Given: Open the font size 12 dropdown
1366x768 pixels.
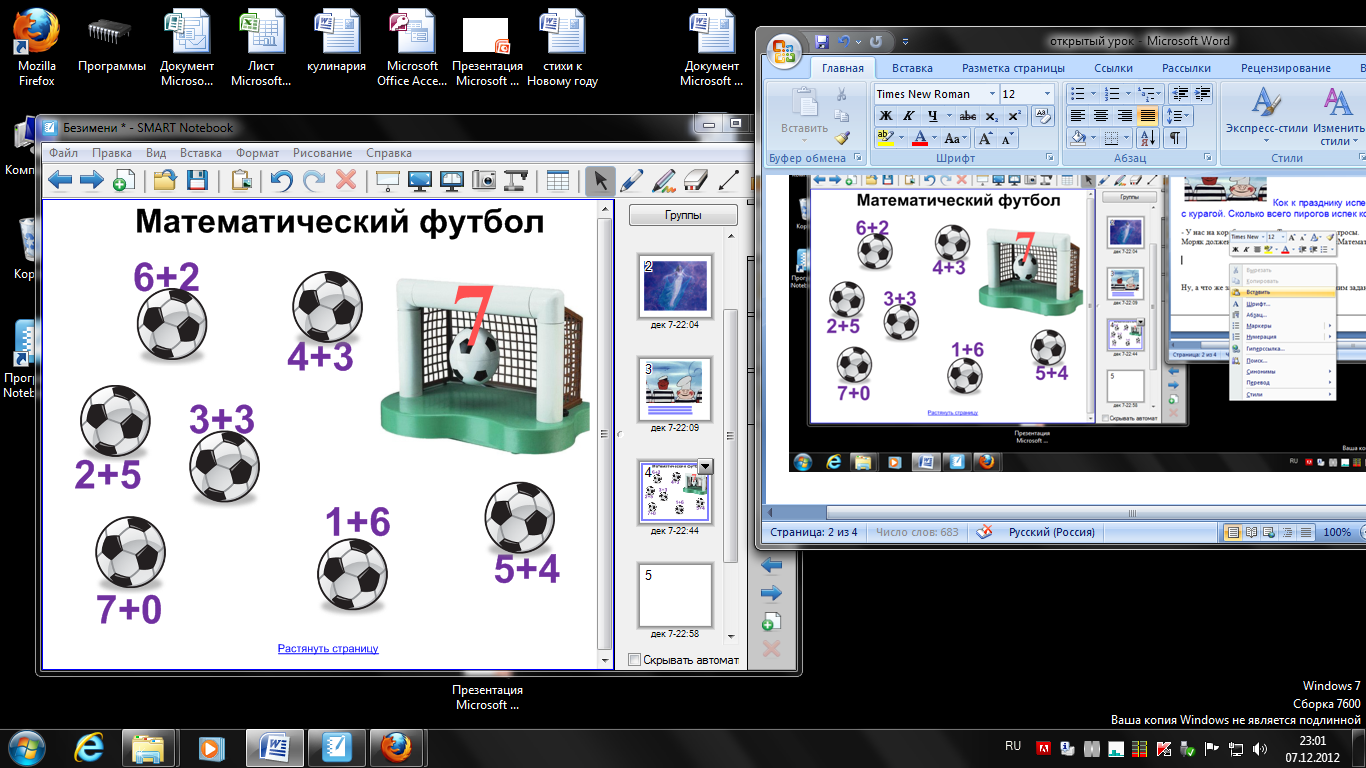Looking at the screenshot, I should tap(1048, 94).
